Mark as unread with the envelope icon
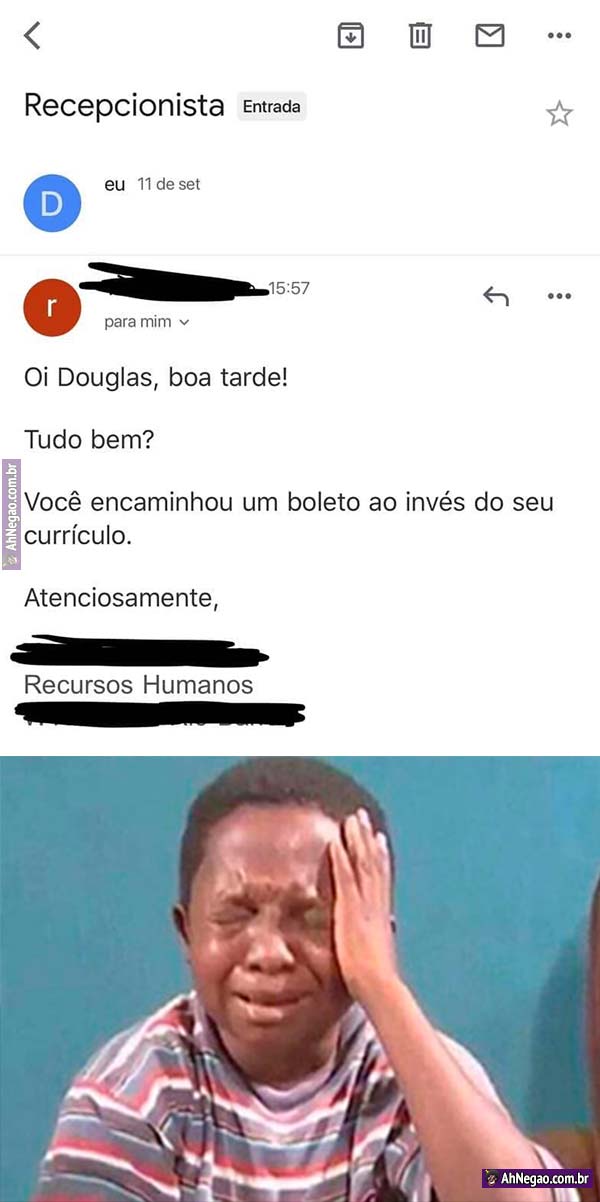Image resolution: width=600 pixels, height=1202 pixels. pos(489,36)
